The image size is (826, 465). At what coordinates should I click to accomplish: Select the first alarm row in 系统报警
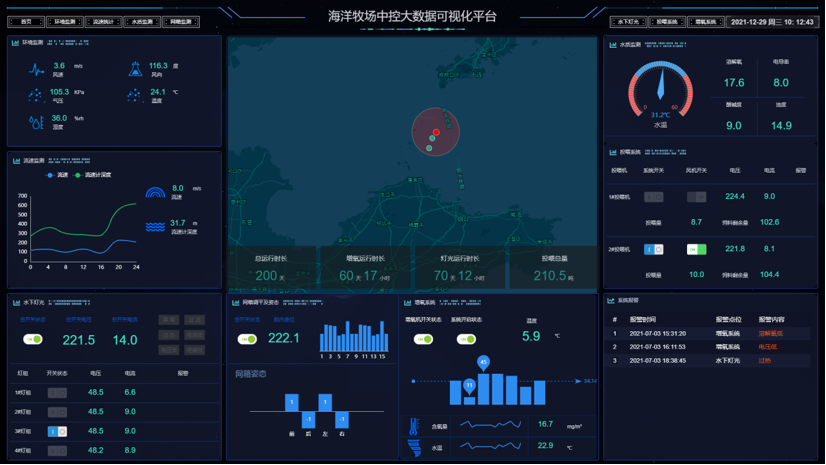[707, 333]
